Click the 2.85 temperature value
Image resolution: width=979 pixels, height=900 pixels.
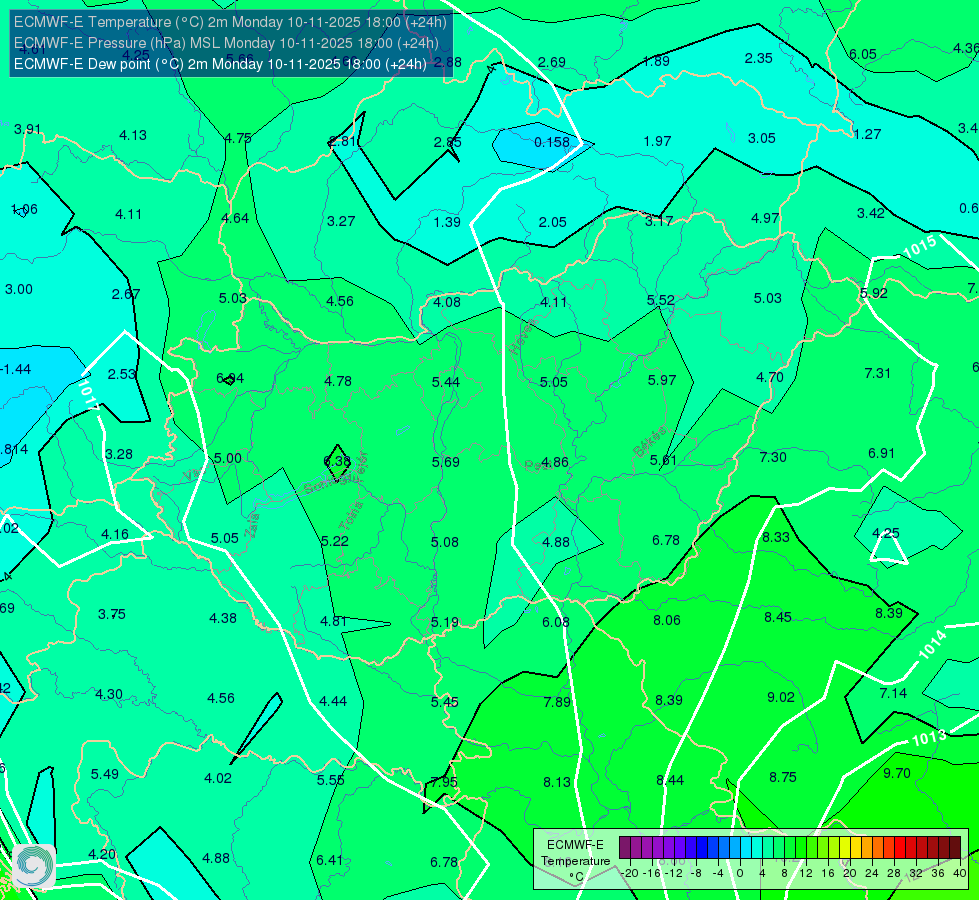(448, 142)
